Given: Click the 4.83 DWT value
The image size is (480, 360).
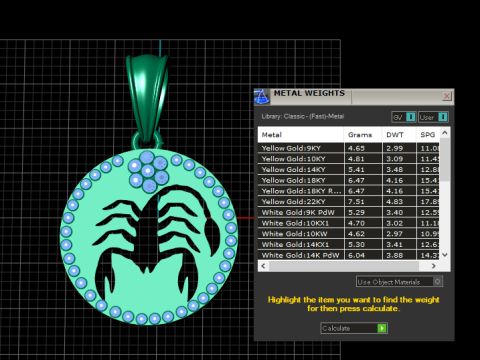Looking at the screenshot, I should [395, 201].
